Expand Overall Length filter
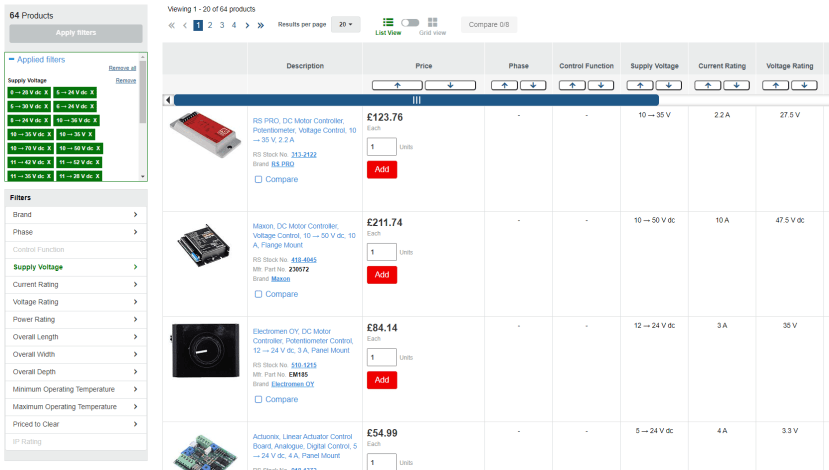Viewport: 829px width, 470px height. pyautogui.click(x=76, y=337)
